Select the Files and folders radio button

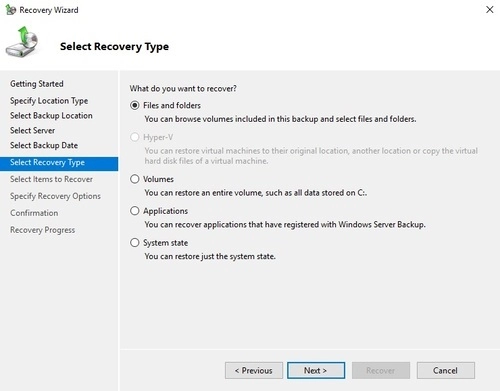(135, 106)
